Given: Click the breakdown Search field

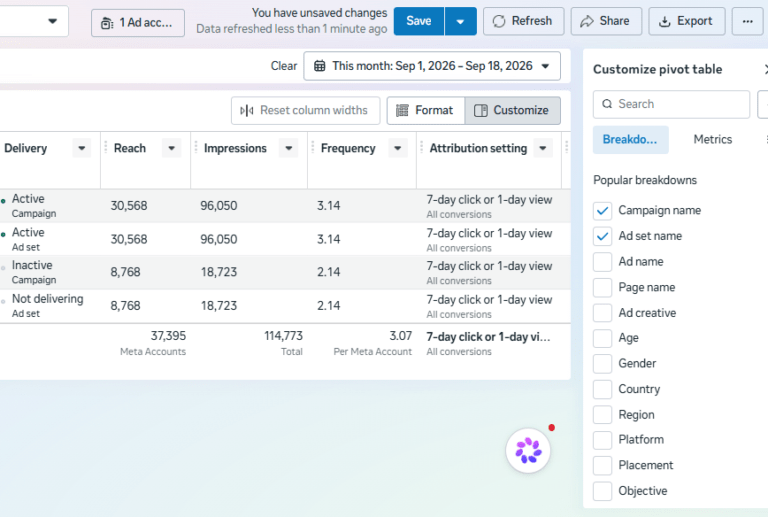Looking at the screenshot, I should (671, 104).
